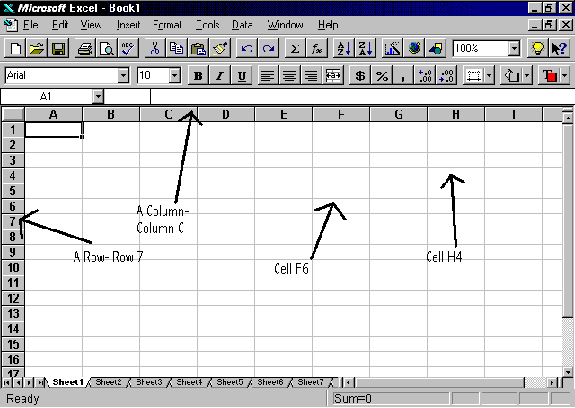Open the Insert menu
This screenshot has width=575, height=408.
(128, 25)
